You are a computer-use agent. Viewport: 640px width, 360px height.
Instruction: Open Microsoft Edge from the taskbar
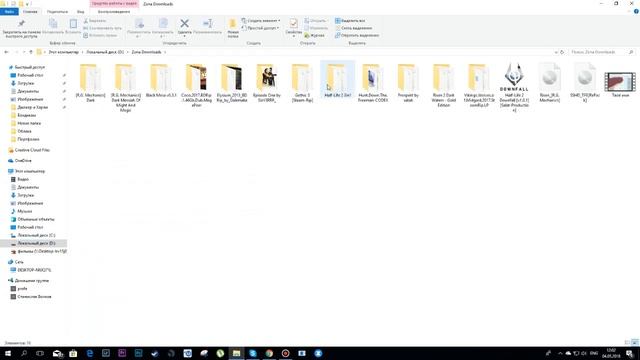[x=89, y=353]
